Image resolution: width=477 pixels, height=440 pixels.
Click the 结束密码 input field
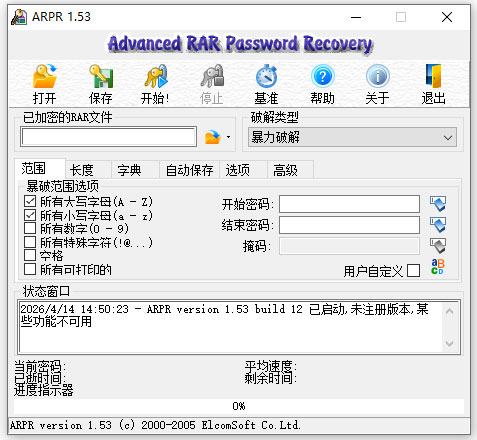tap(349, 225)
